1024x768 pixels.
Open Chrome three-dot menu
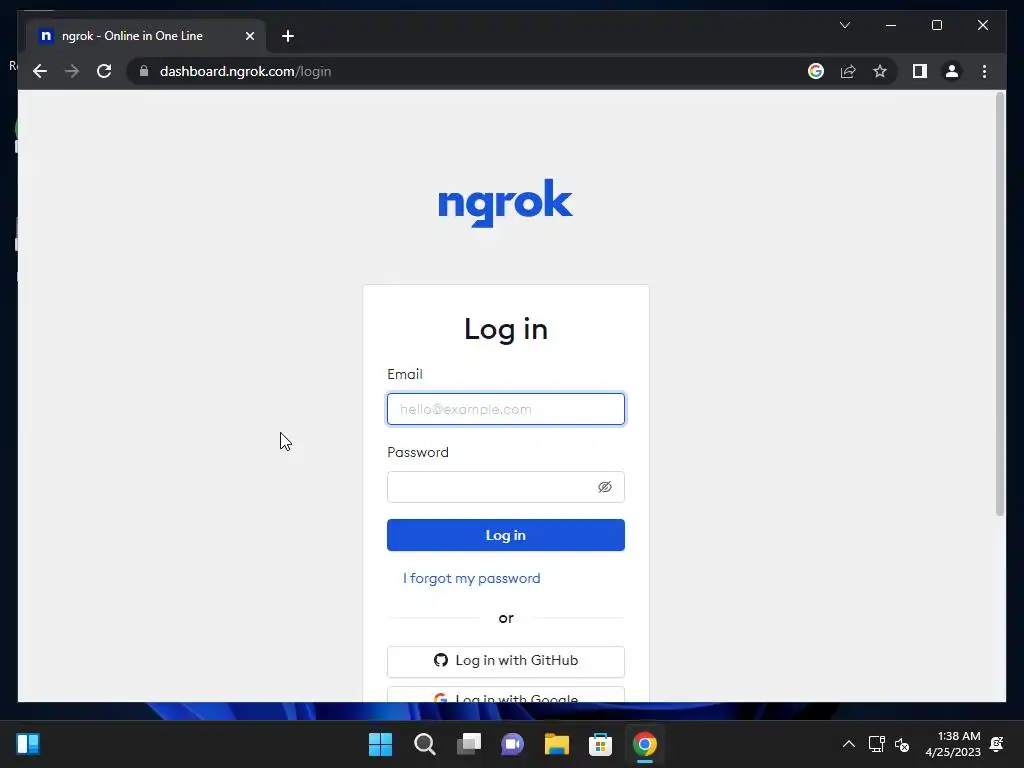(x=984, y=71)
